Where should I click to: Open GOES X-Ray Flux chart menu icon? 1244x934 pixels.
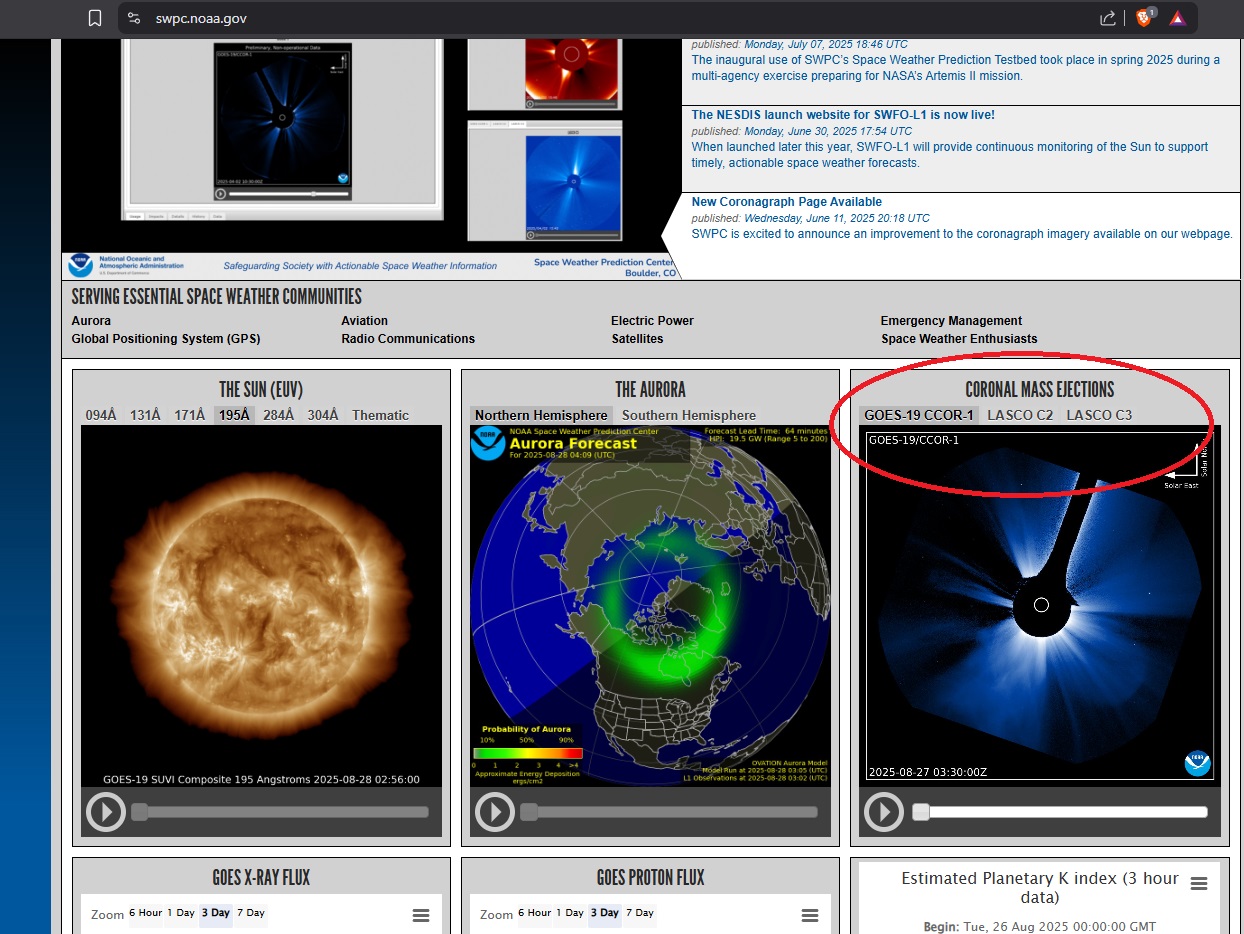tap(421, 915)
